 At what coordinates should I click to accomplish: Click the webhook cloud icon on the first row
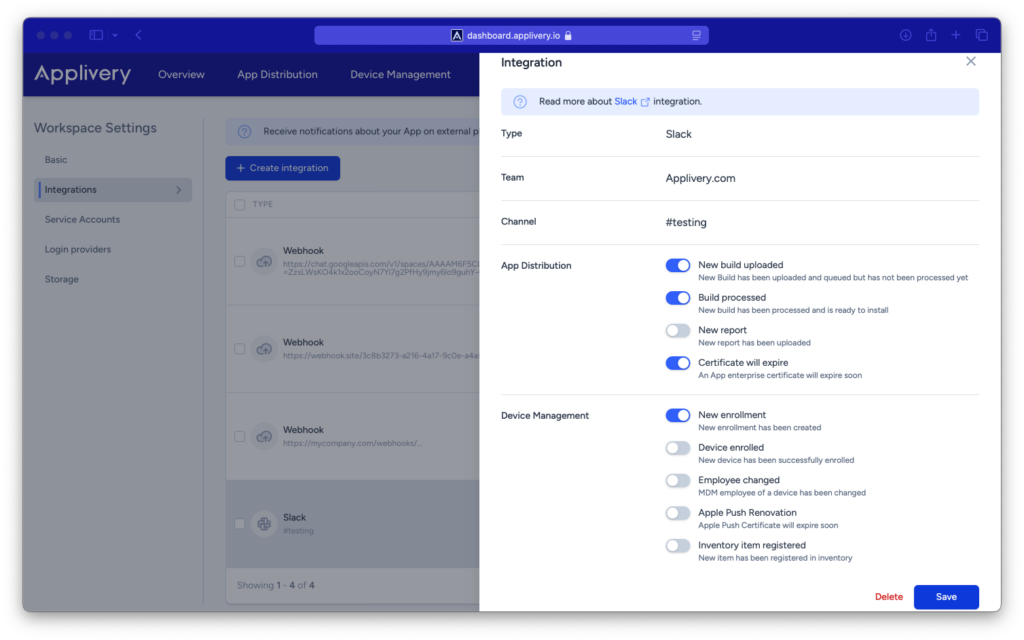click(x=263, y=260)
